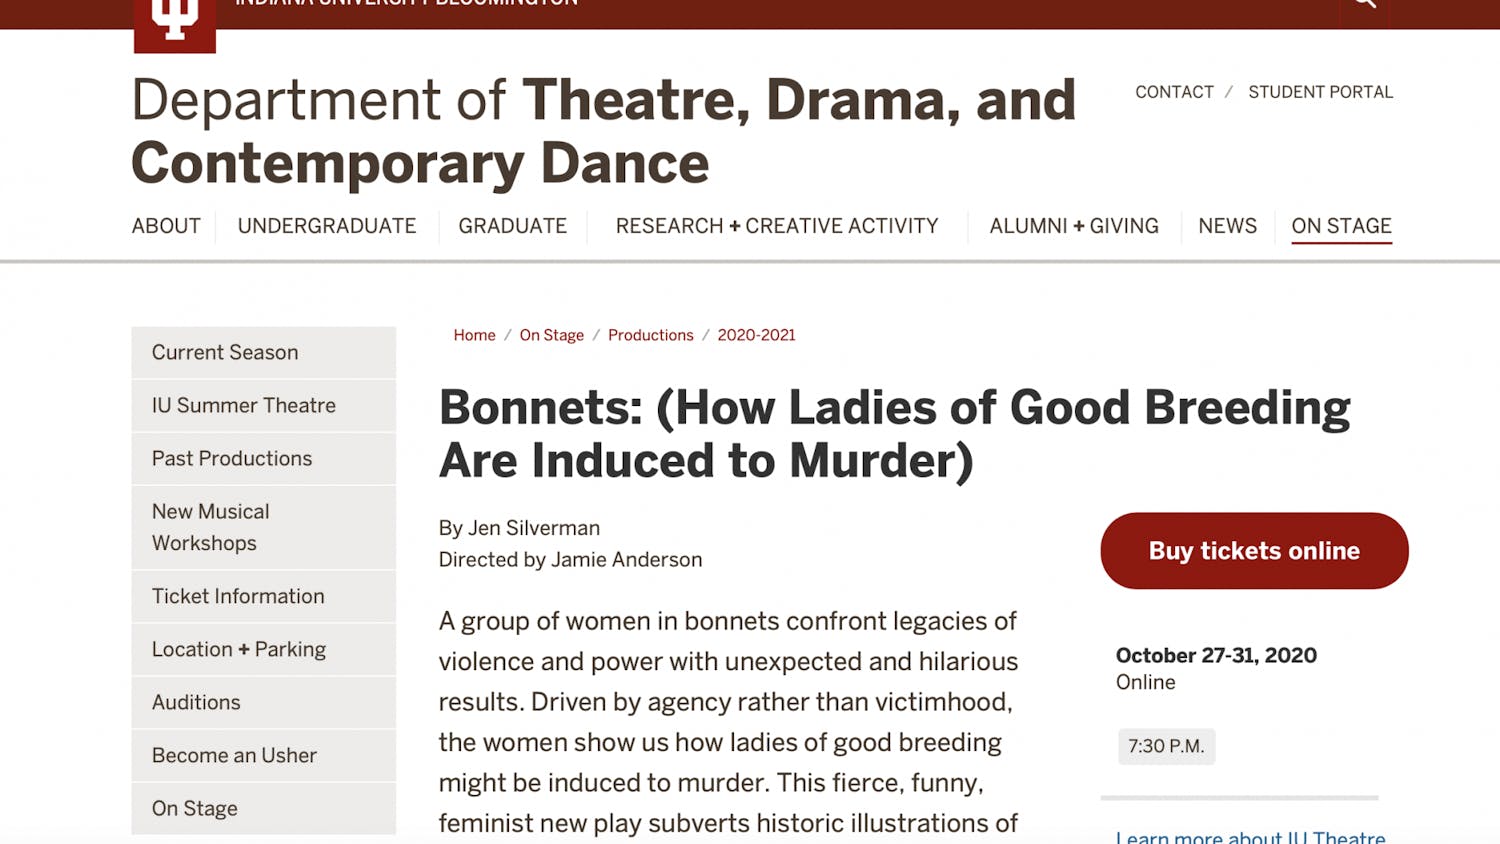This screenshot has height=844, width=1500.
Task: Open Research + Creative Activity menu
Action: coord(777,226)
